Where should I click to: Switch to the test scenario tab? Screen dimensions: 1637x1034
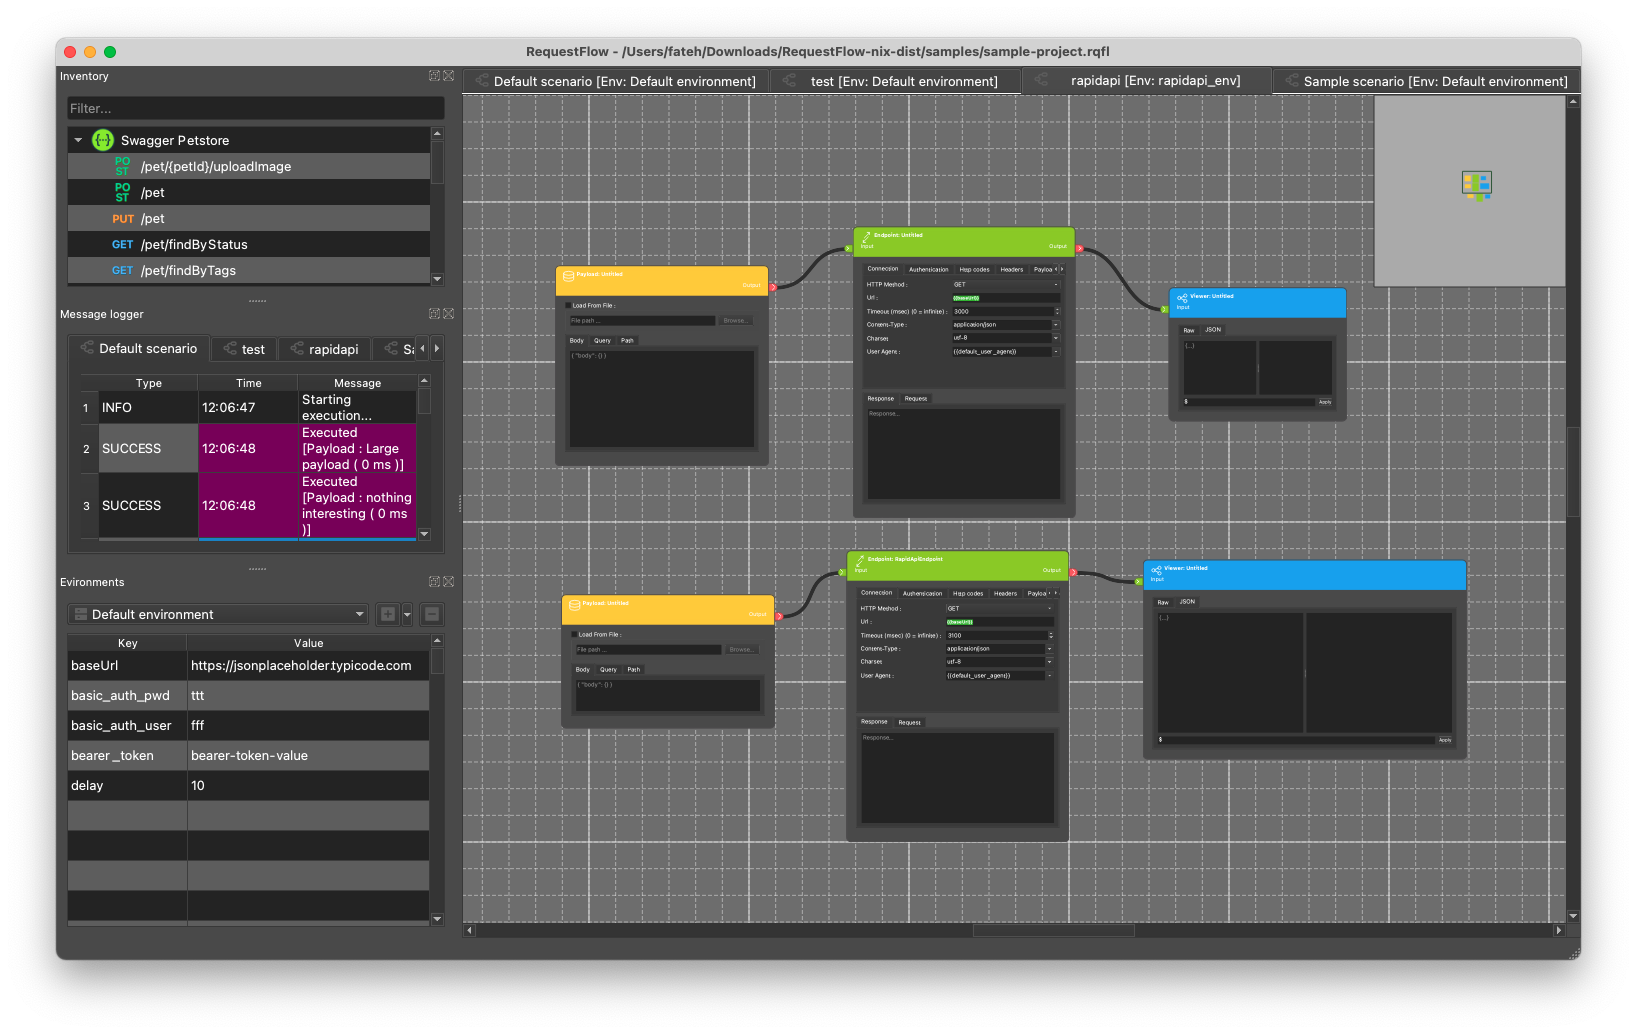coord(895,81)
